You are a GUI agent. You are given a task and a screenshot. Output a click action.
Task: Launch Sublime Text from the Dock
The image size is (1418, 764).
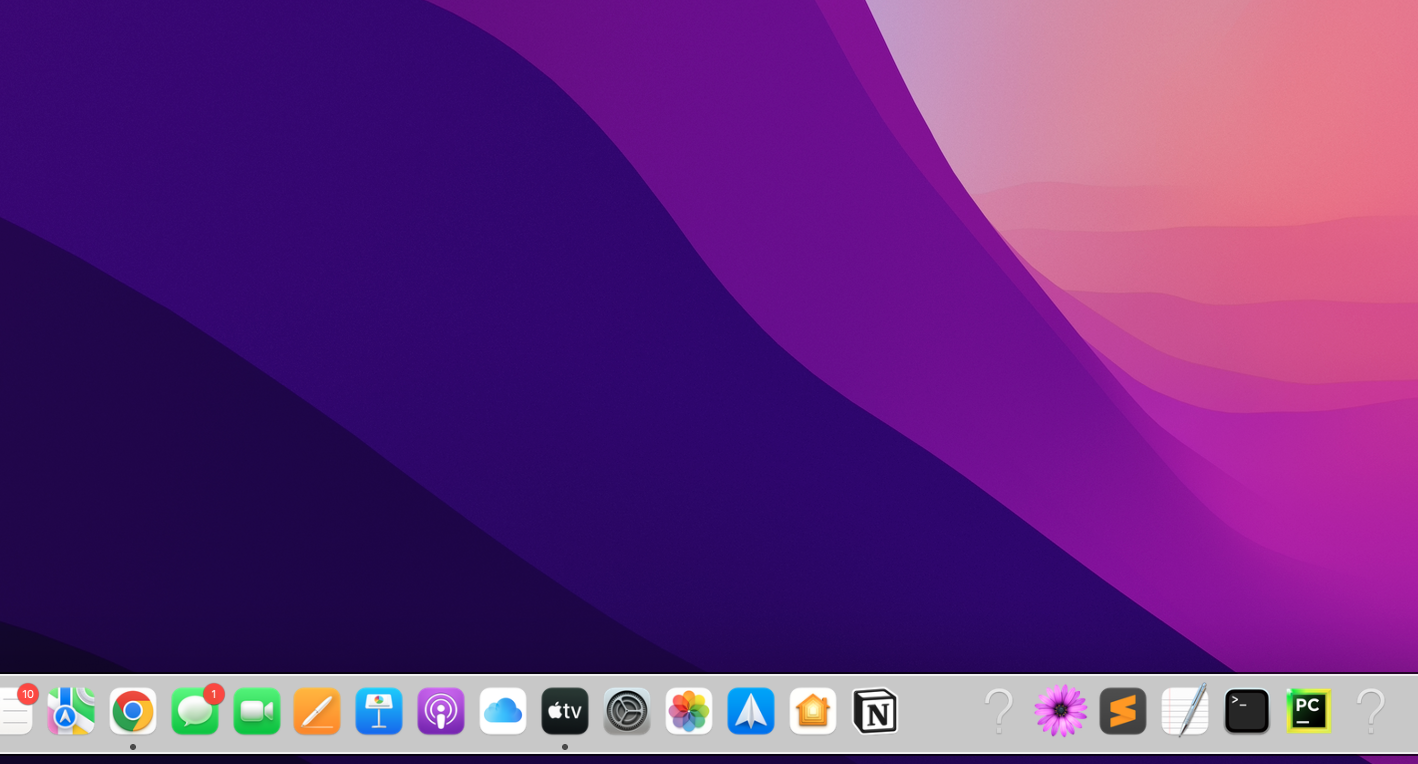pyautogui.click(x=1123, y=711)
